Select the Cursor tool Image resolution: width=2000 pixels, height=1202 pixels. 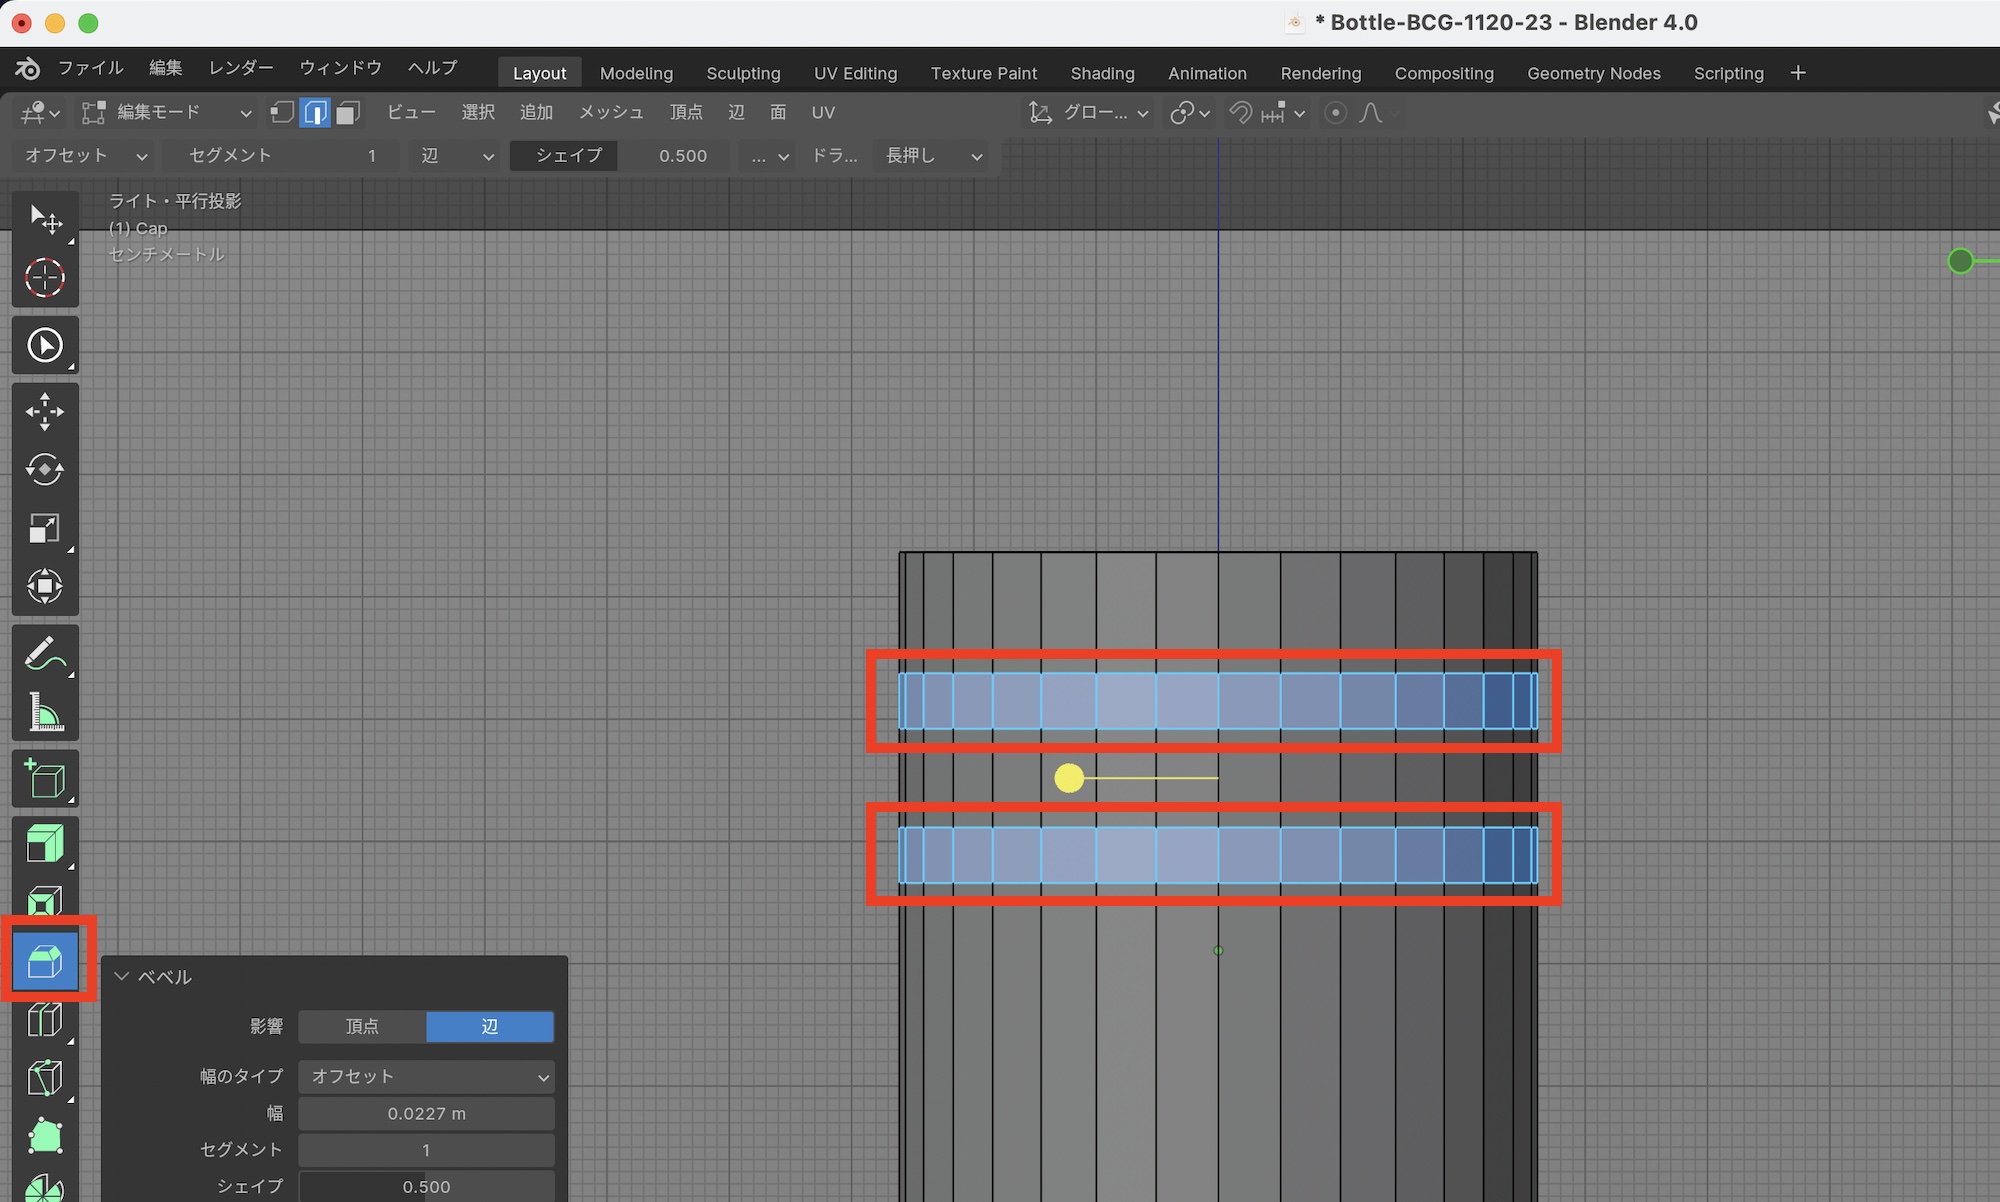45,278
